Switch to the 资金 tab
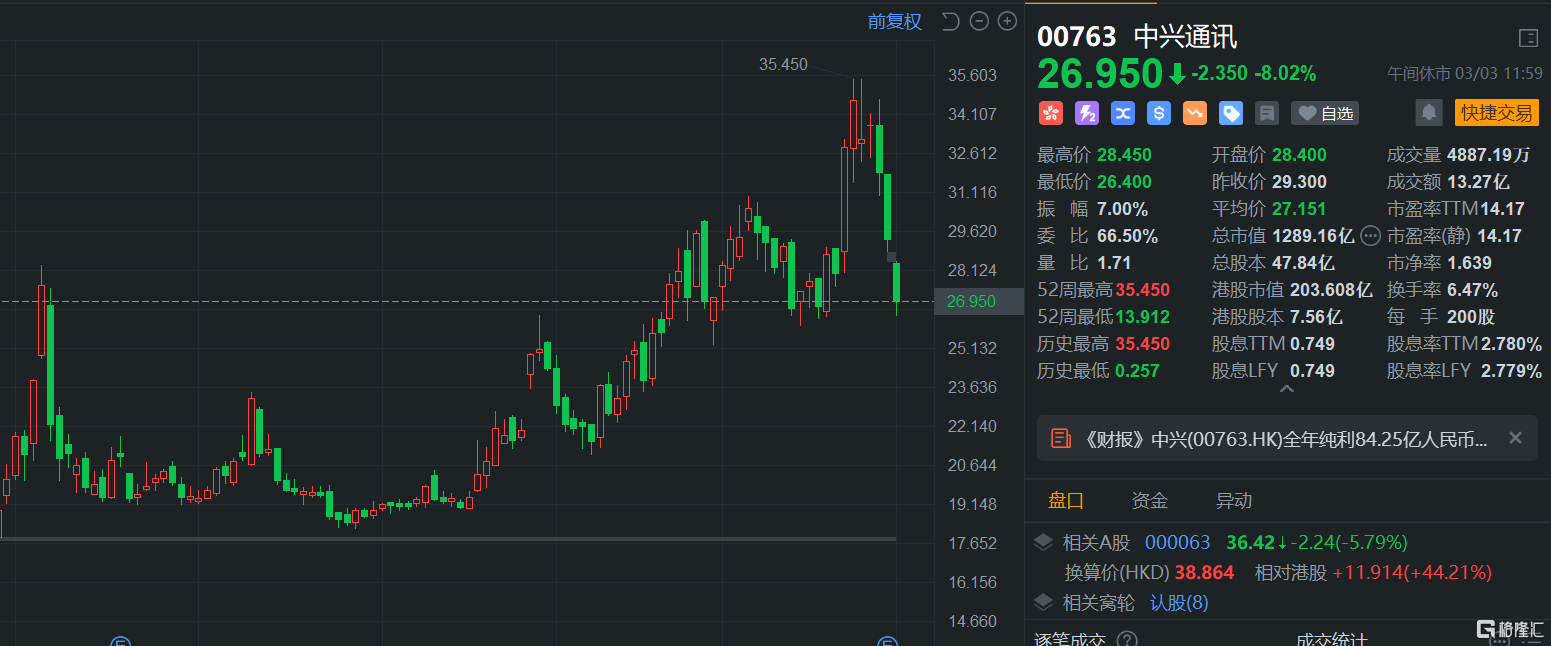 pos(1150,501)
